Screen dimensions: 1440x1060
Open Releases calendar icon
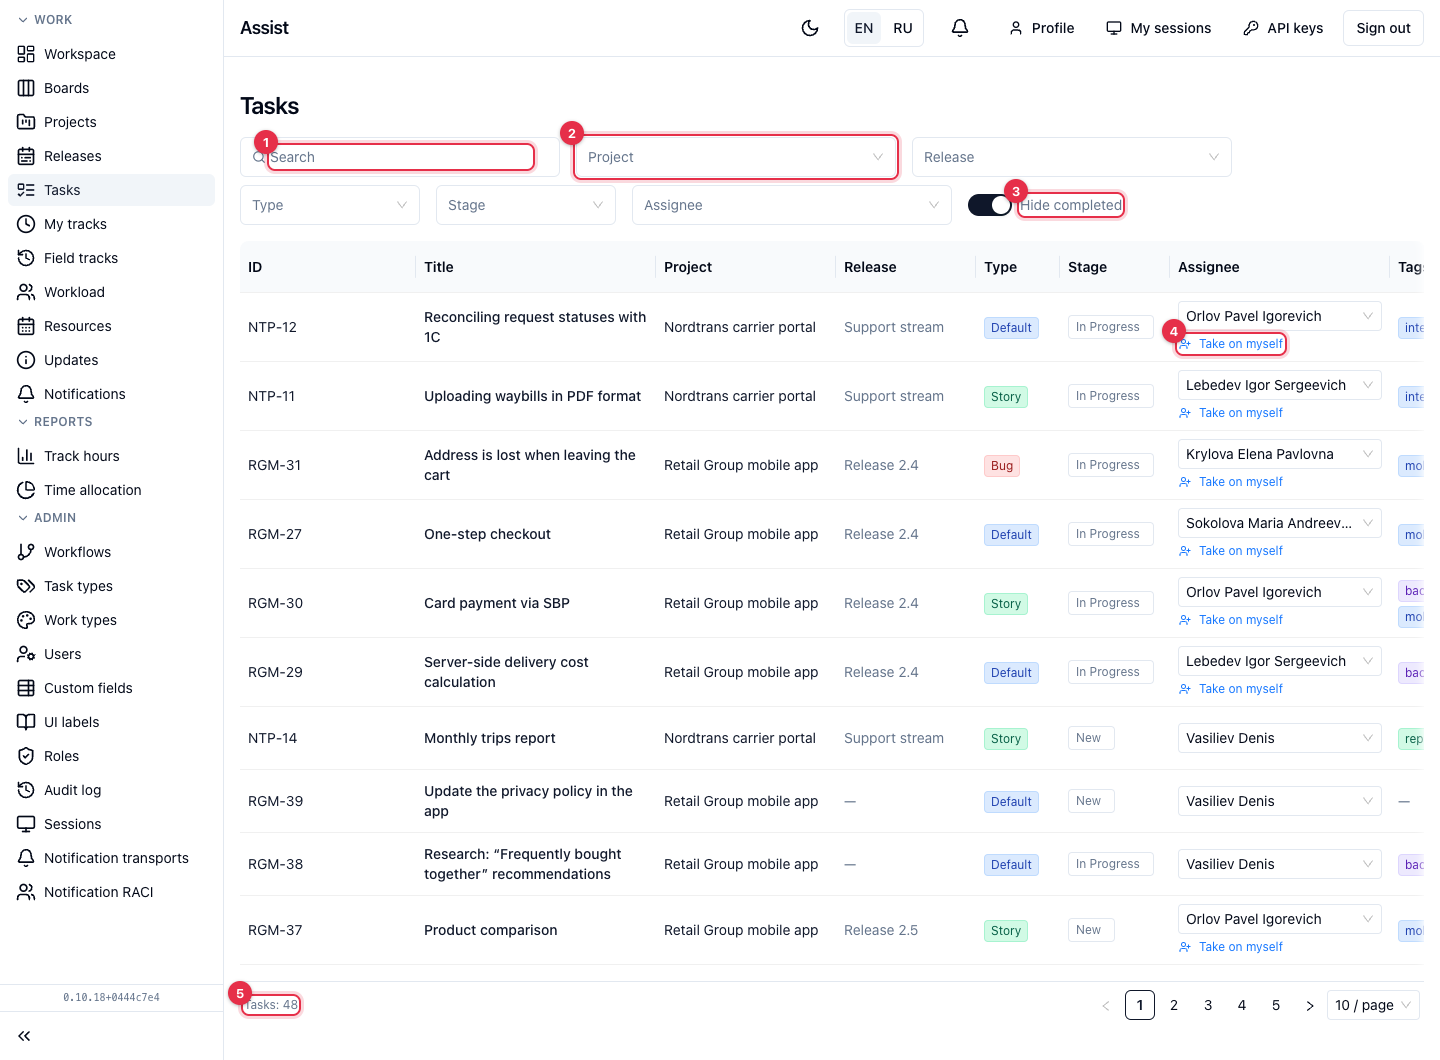pyautogui.click(x=26, y=156)
